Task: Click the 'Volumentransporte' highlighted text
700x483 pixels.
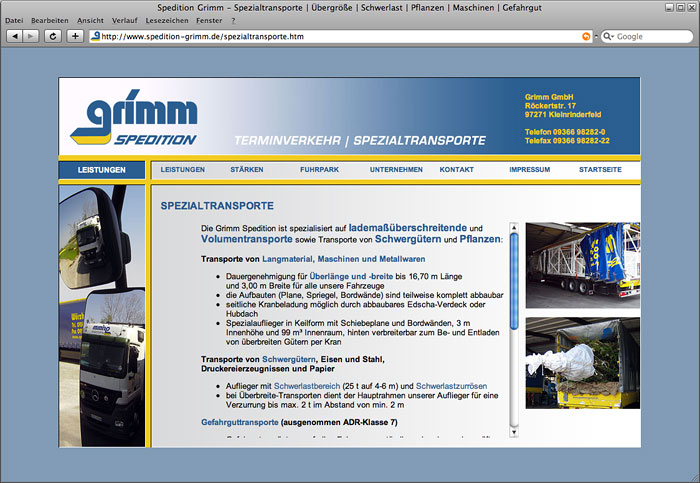Action: pos(246,239)
